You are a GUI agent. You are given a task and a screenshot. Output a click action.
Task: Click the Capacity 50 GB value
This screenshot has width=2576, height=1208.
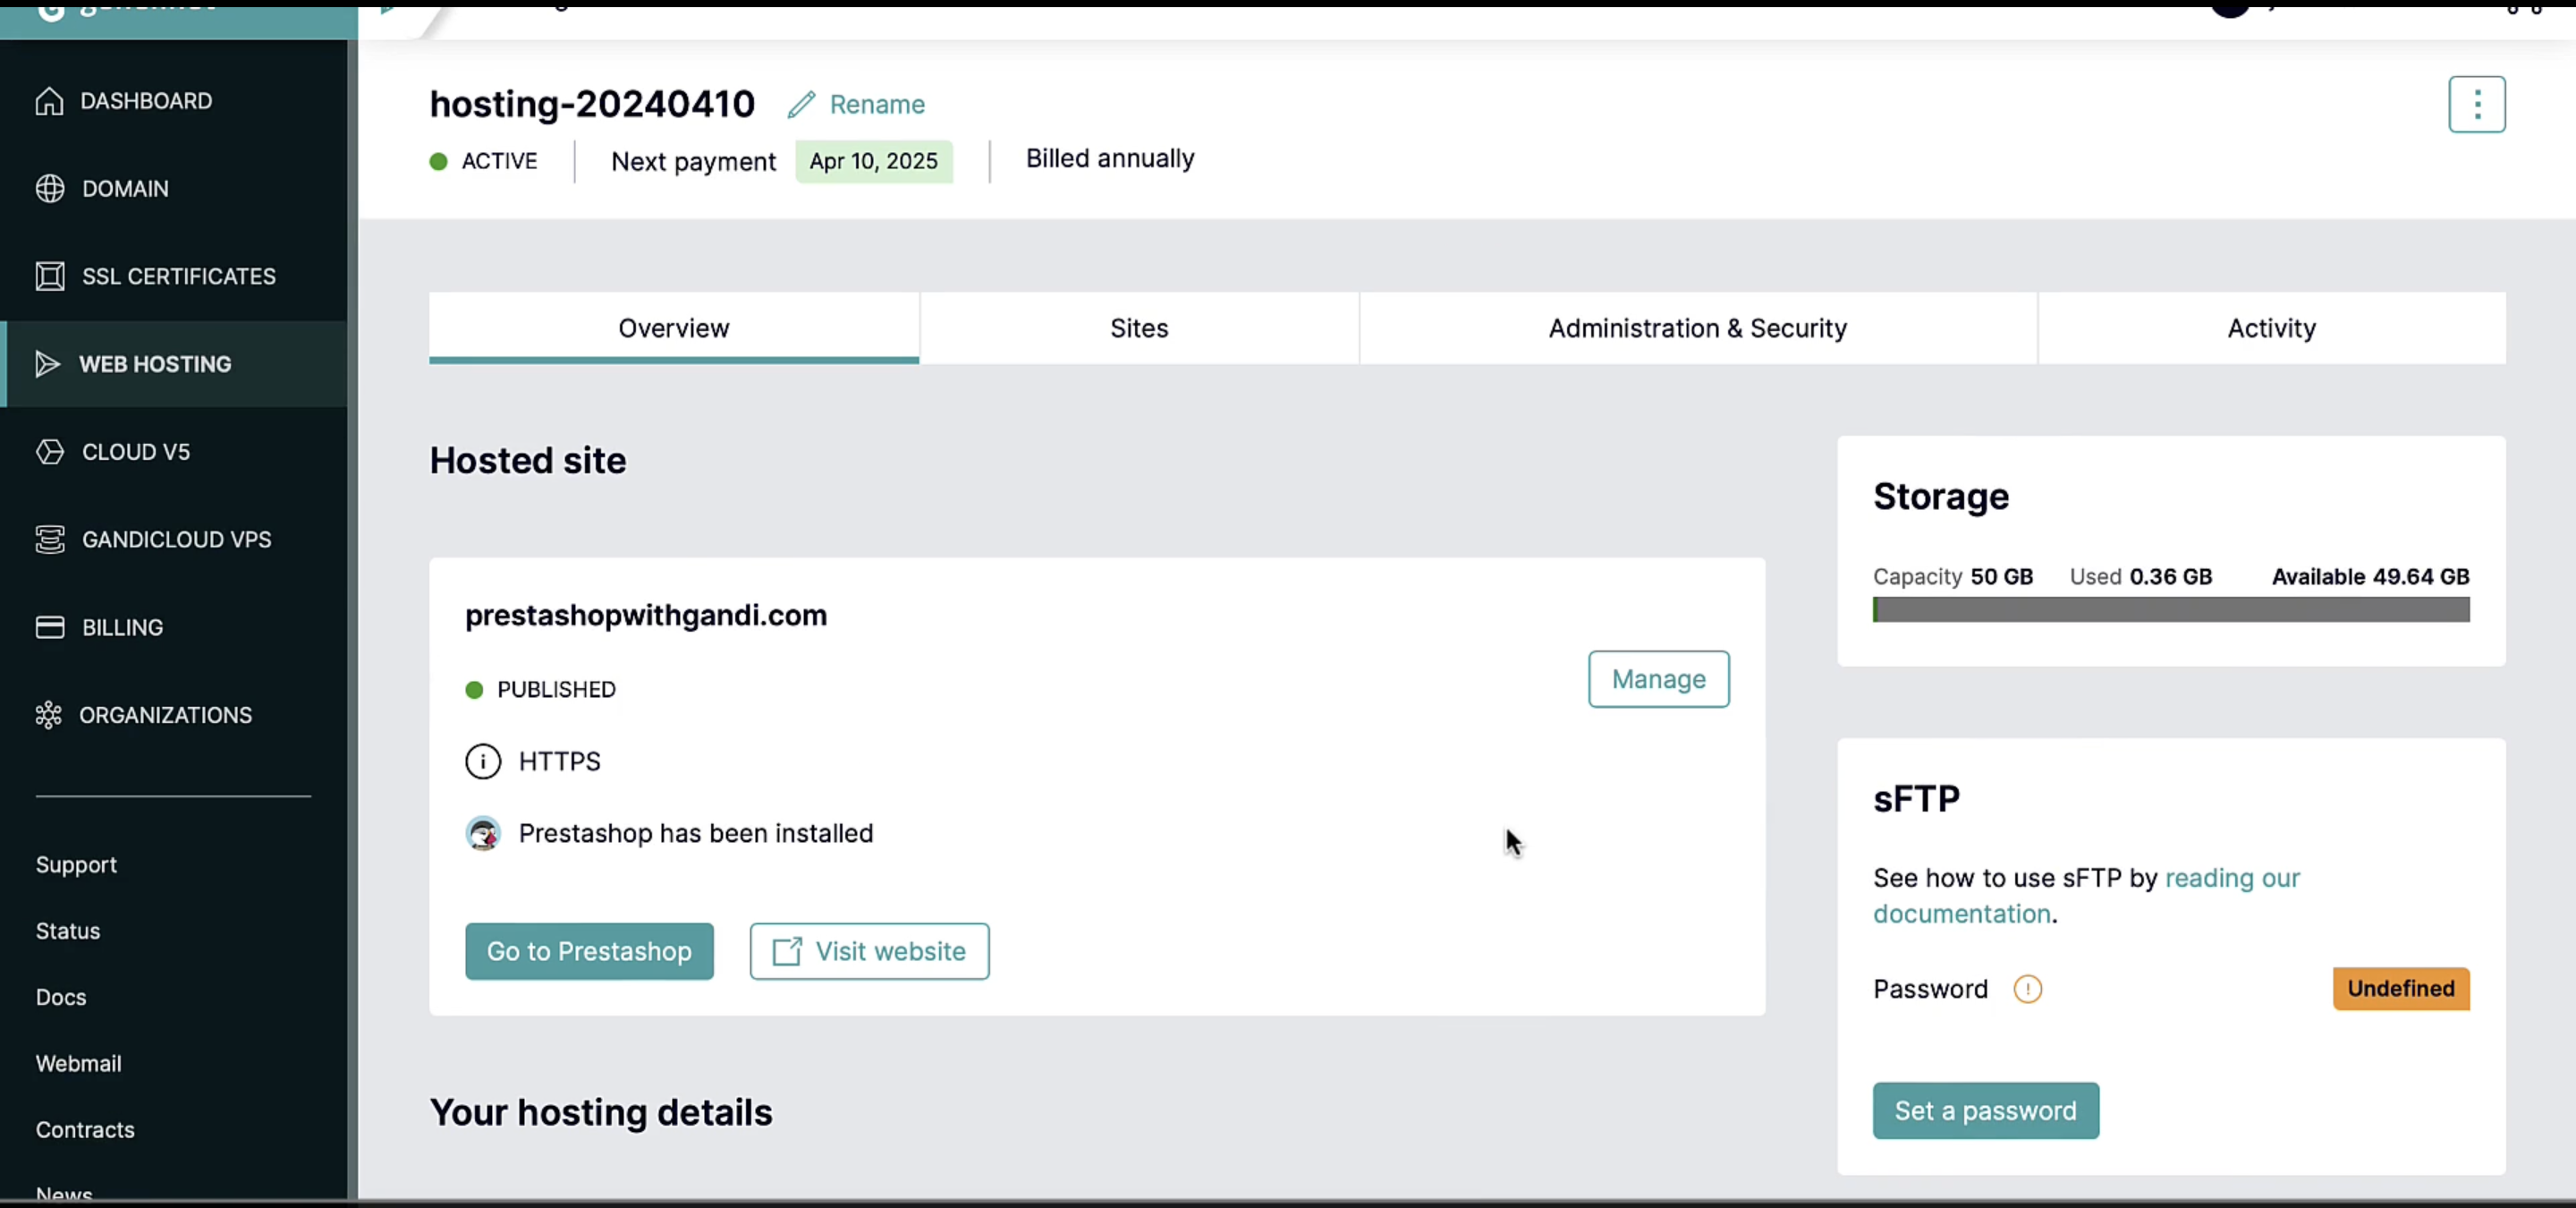click(1952, 577)
